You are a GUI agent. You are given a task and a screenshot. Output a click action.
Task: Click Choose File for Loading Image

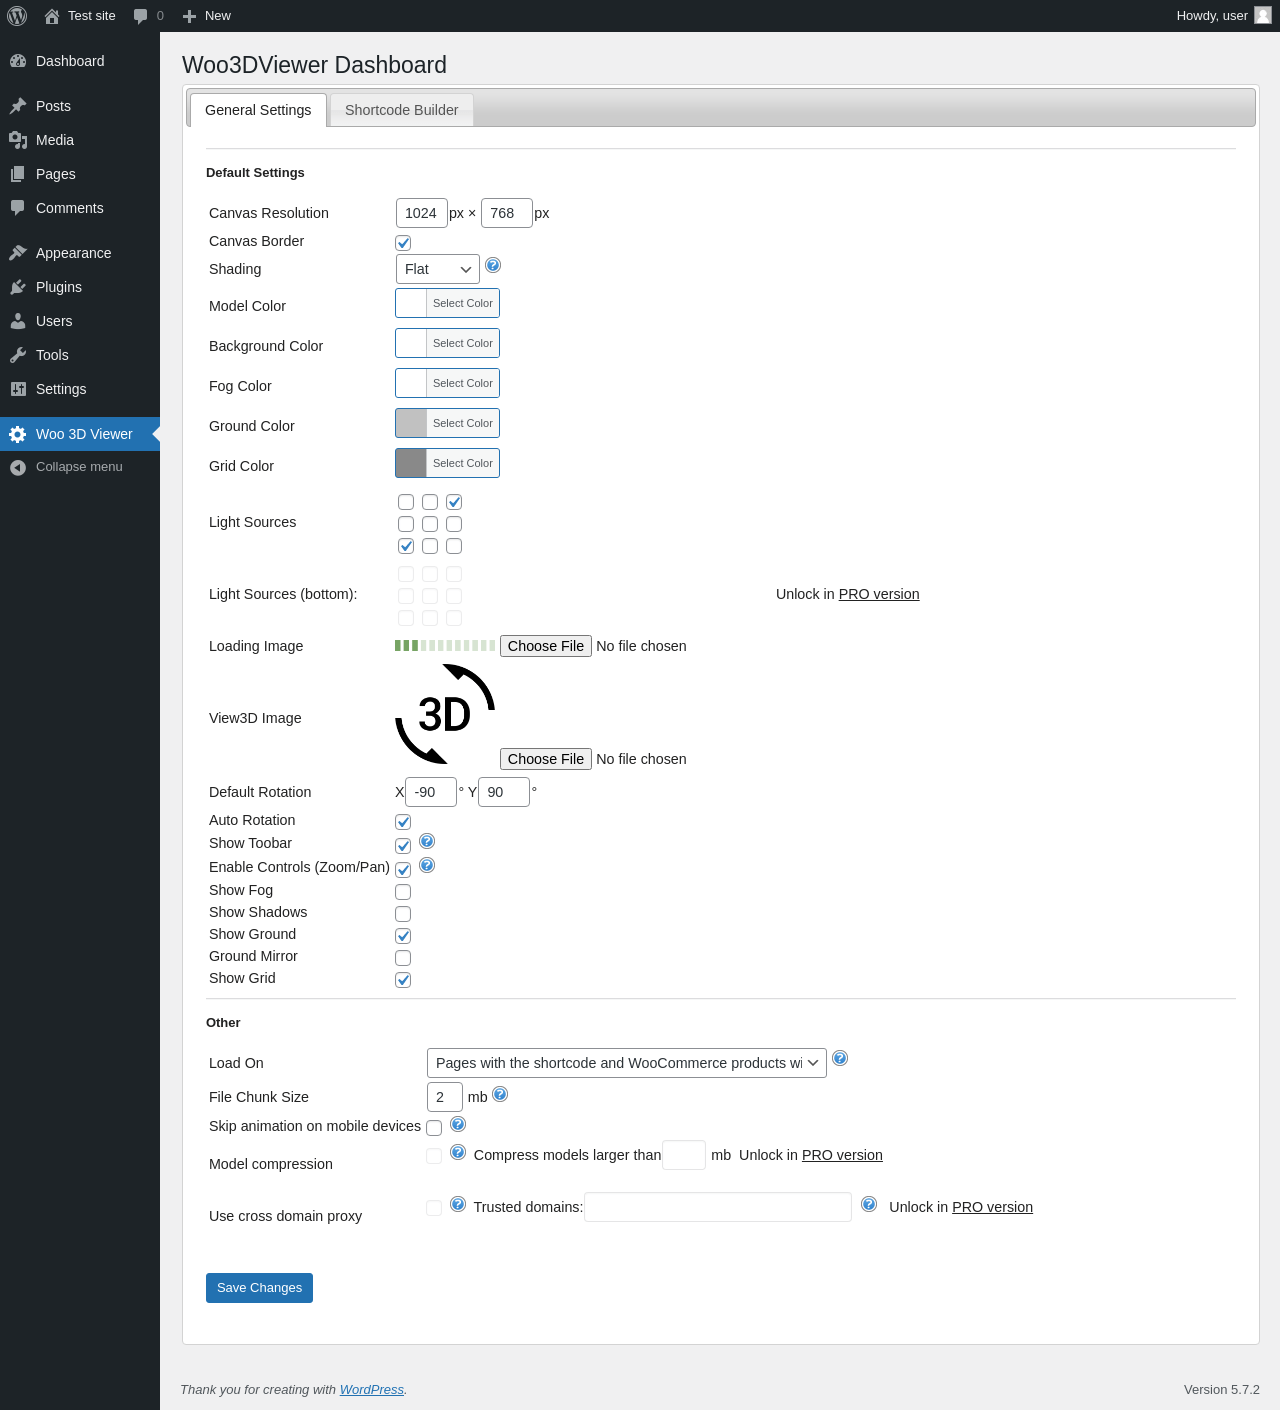click(x=546, y=646)
